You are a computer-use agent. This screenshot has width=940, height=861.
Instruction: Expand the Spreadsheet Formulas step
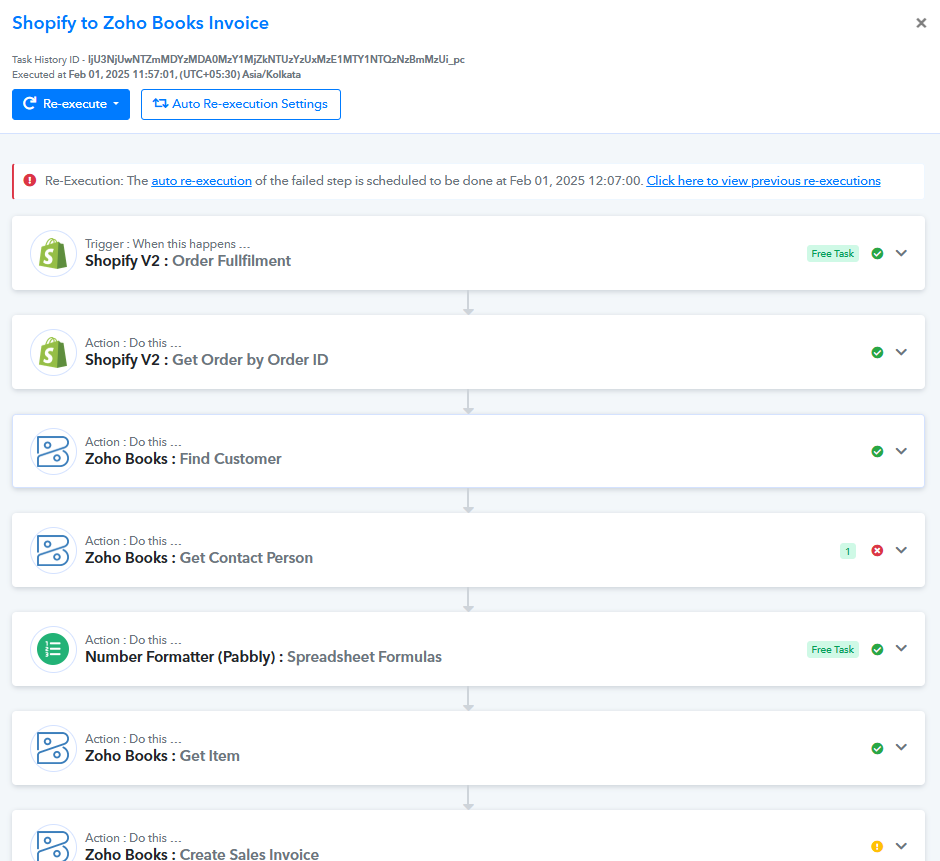pyautogui.click(x=901, y=648)
